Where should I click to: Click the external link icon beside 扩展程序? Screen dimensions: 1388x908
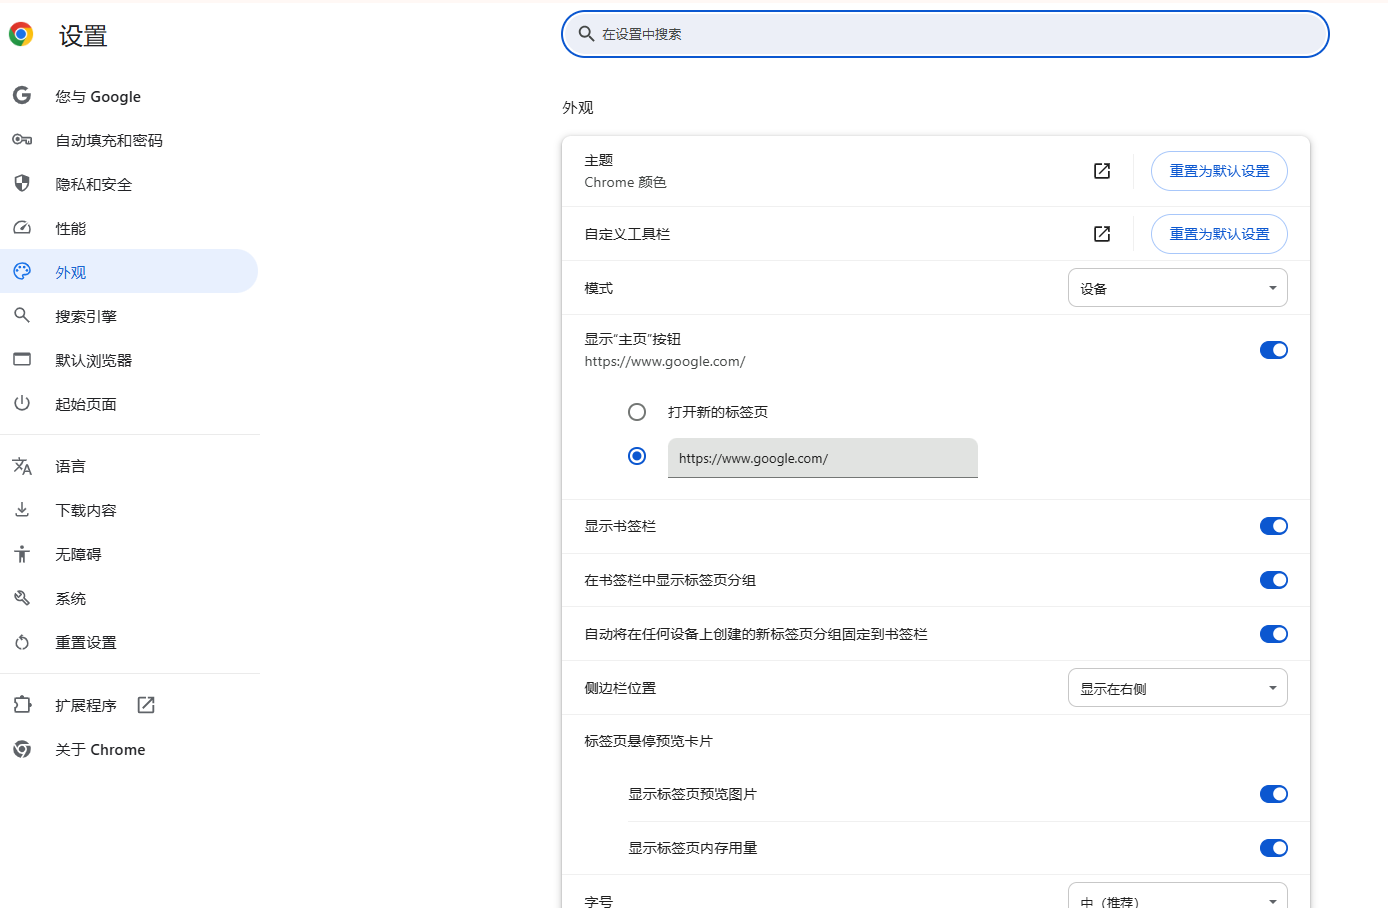click(x=146, y=705)
